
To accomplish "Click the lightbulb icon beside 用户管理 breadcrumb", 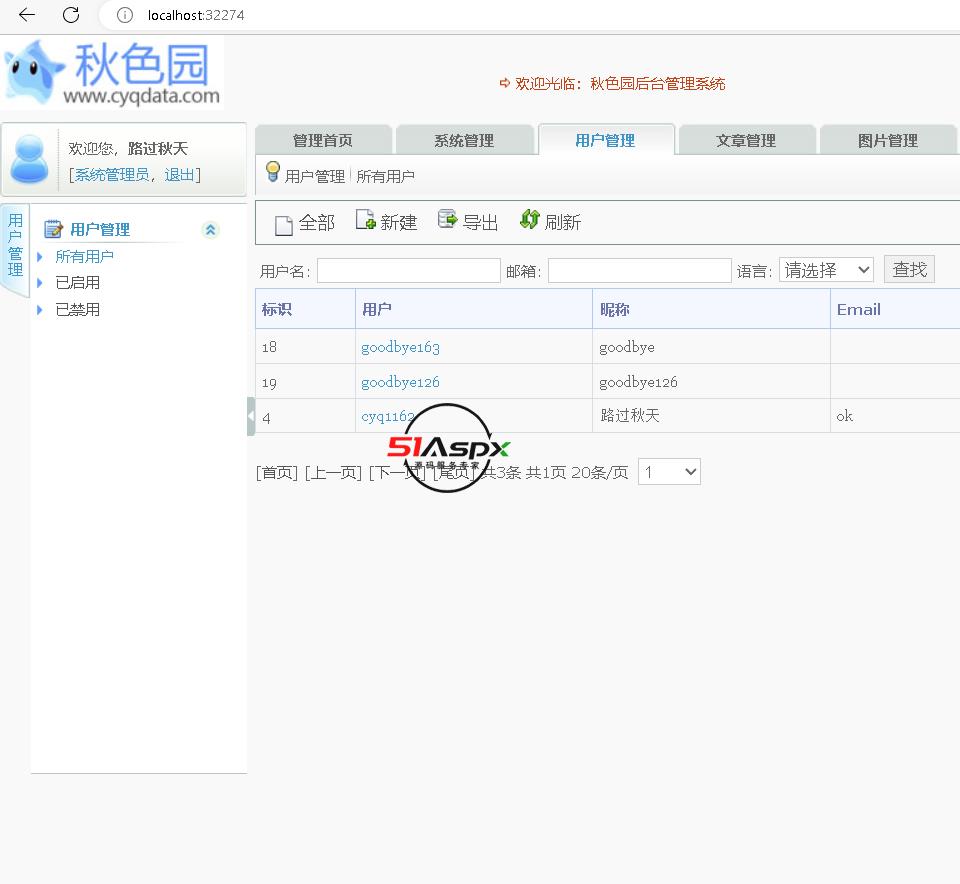I will click(273, 172).
